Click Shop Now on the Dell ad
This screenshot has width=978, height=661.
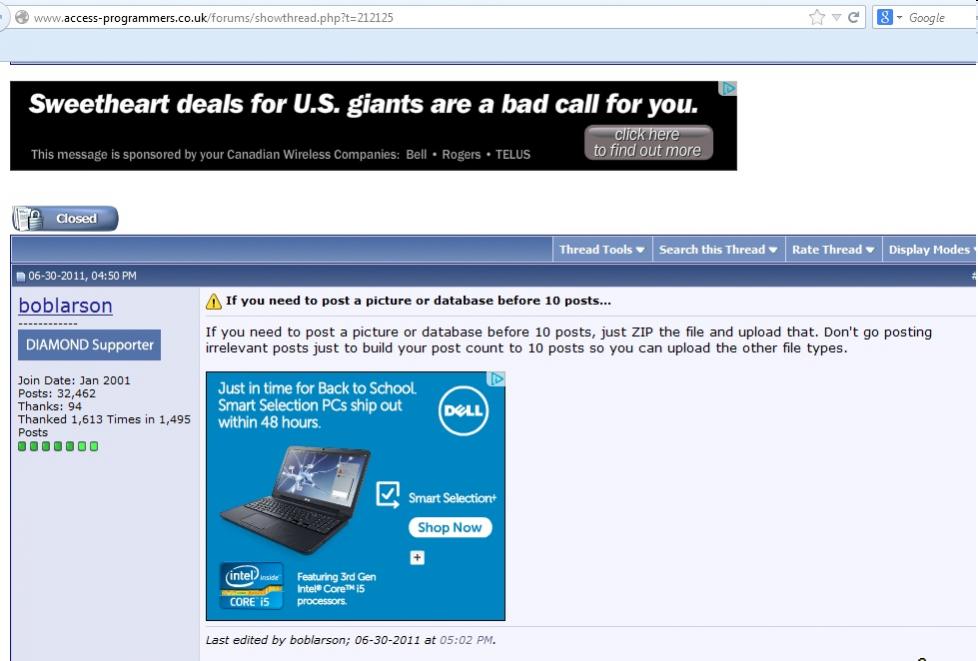pyautogui.click(x=450, y=528)
